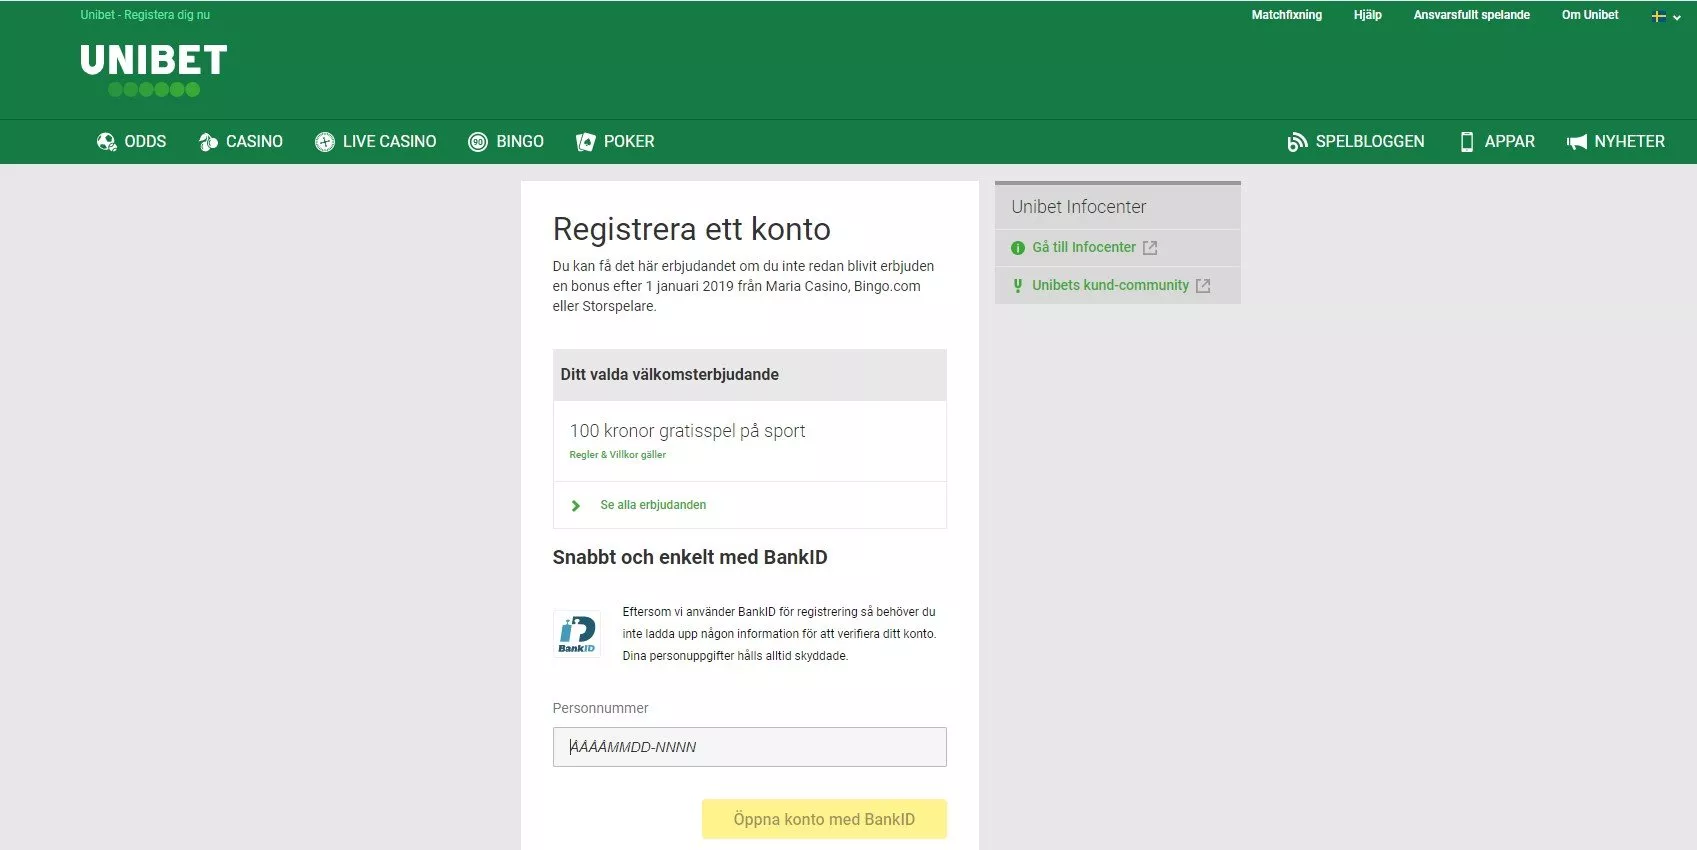Click Se alla erbjudanden link
This screenshot has width=1697, height=850.
tap(653, 505)
